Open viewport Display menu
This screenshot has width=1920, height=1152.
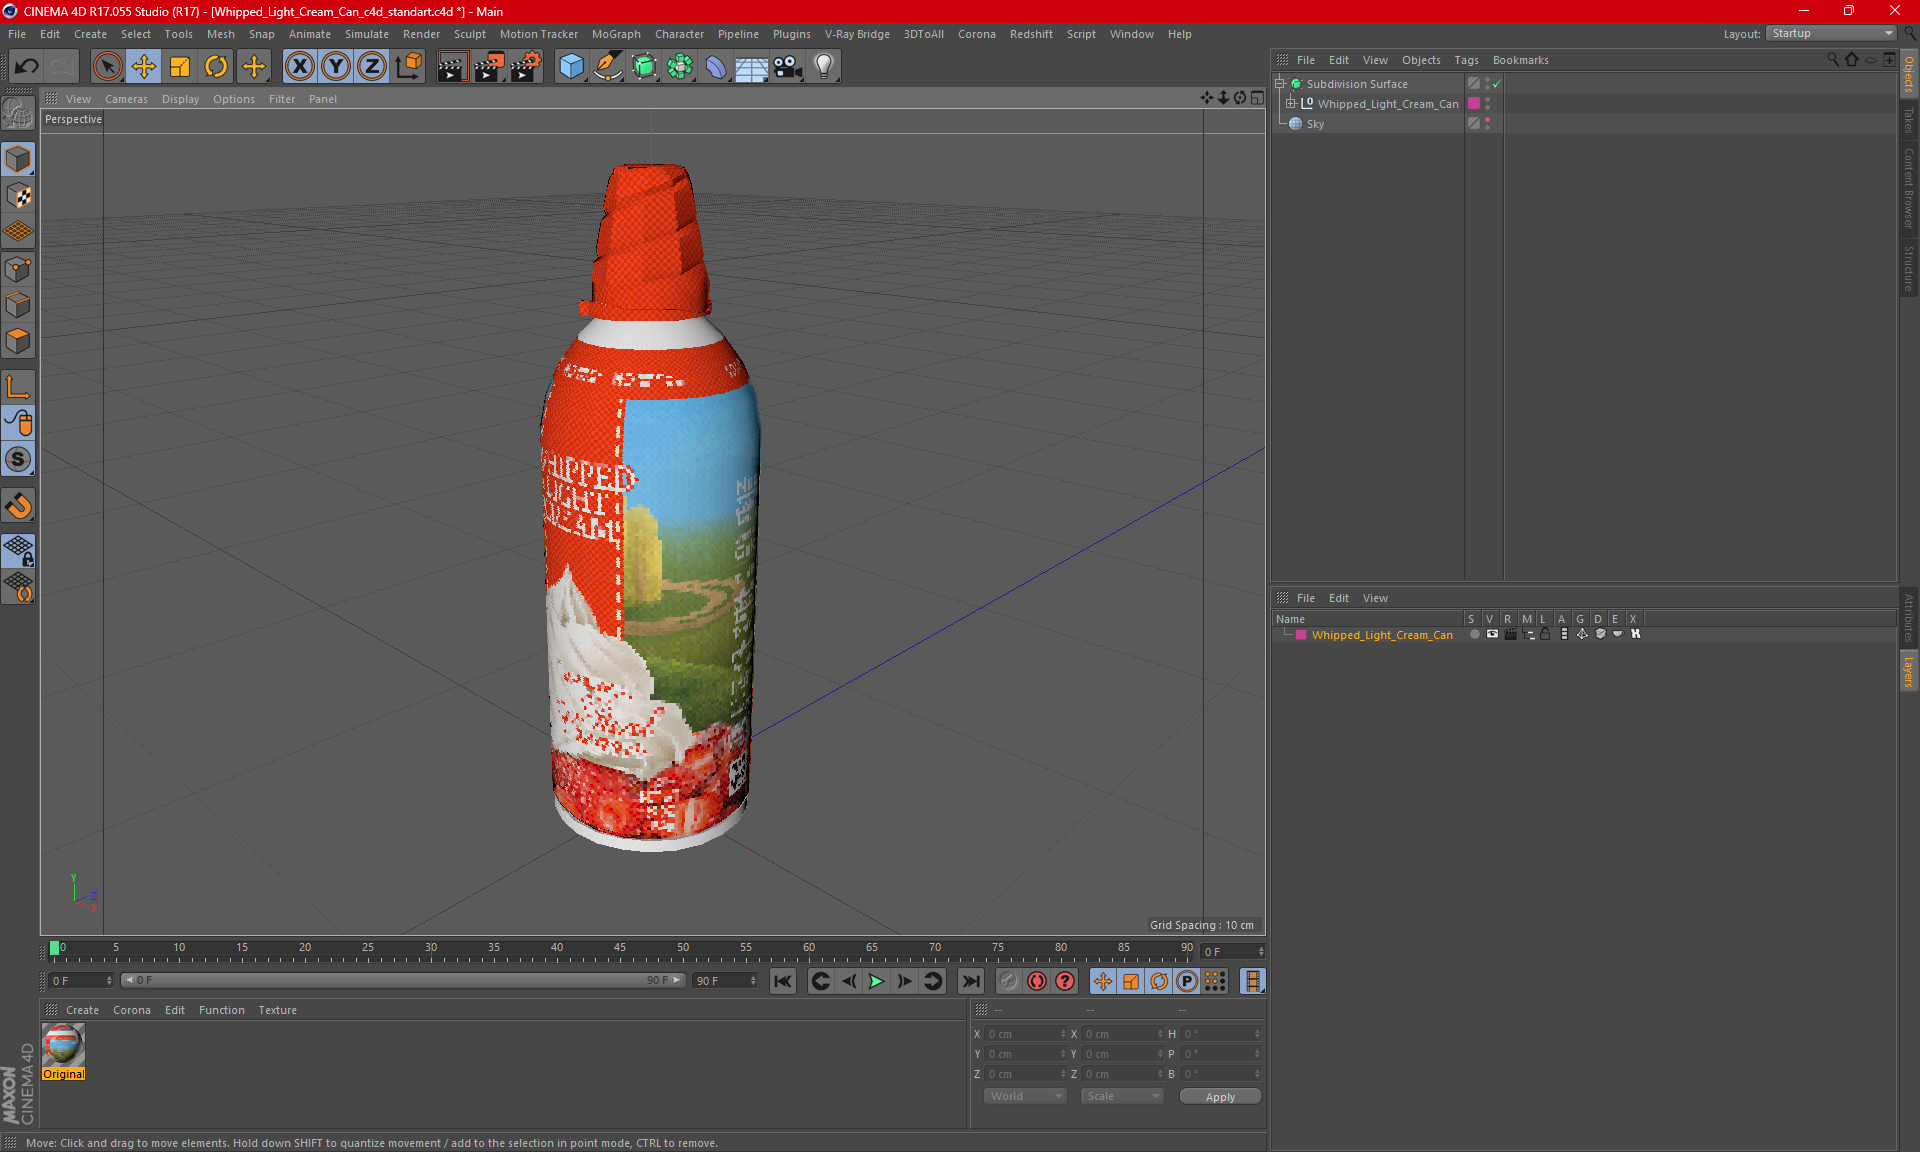click(180, 99)
